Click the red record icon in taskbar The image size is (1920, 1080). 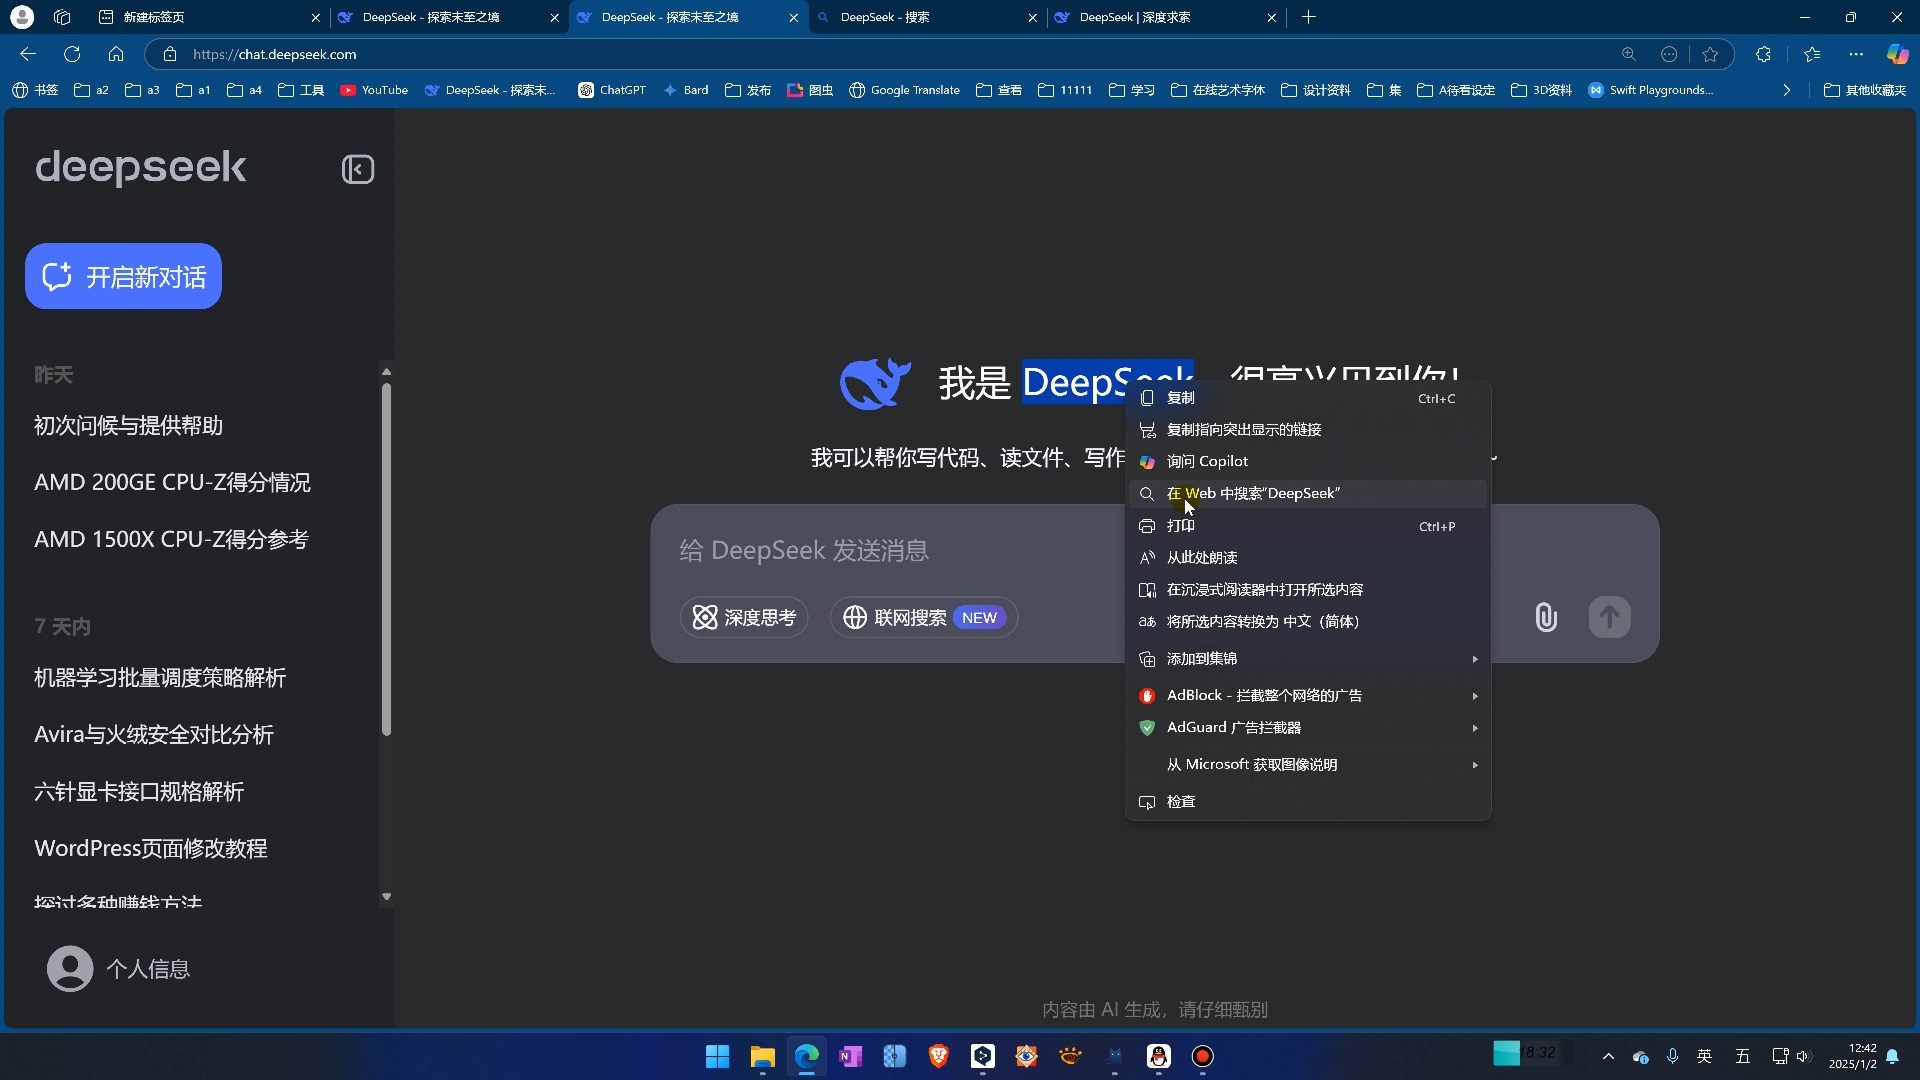[1202, 1056]
